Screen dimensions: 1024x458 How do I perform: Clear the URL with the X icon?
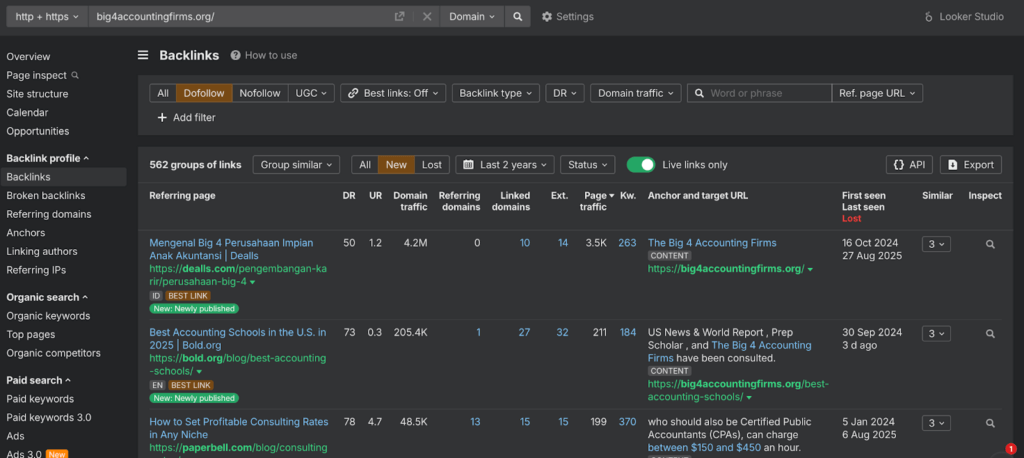427,16
